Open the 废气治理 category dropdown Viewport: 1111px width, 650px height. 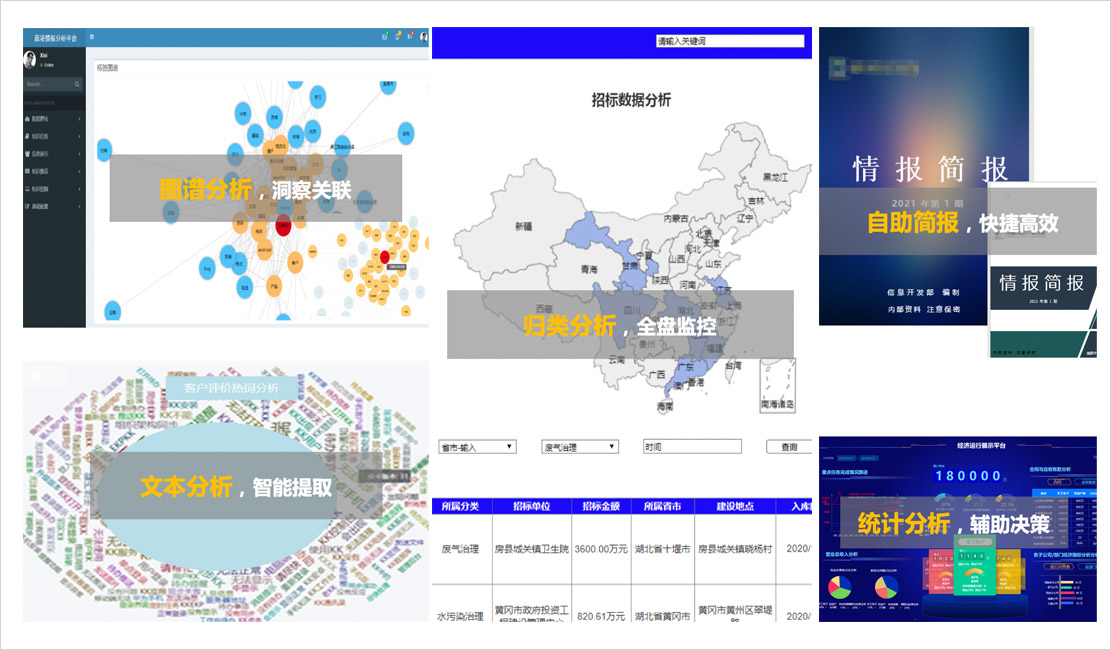click(580, 447)
